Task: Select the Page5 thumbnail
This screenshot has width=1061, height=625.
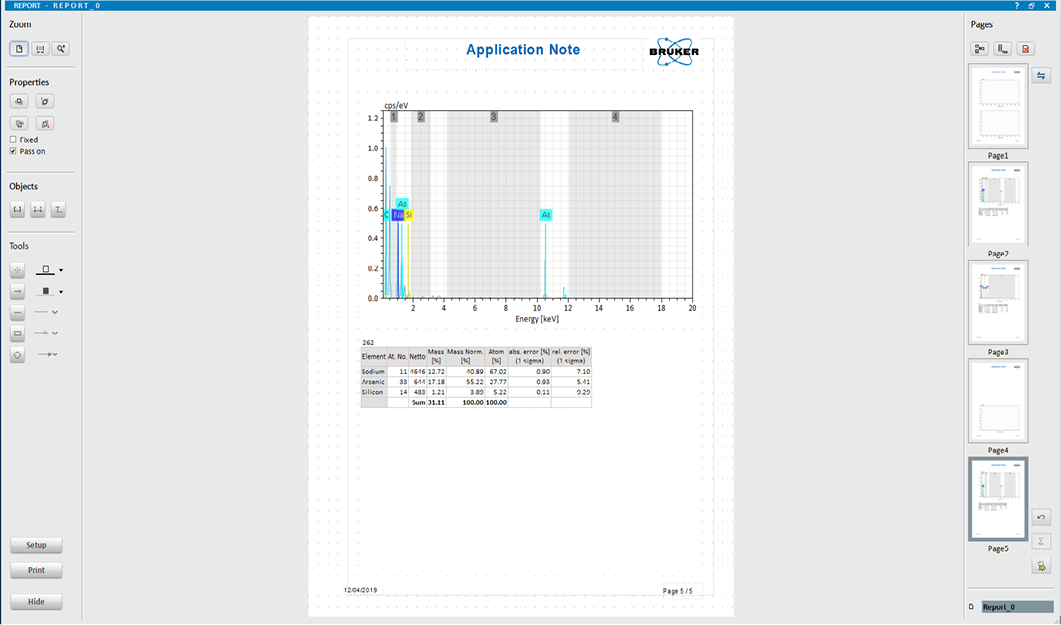Action: [998, 499]
